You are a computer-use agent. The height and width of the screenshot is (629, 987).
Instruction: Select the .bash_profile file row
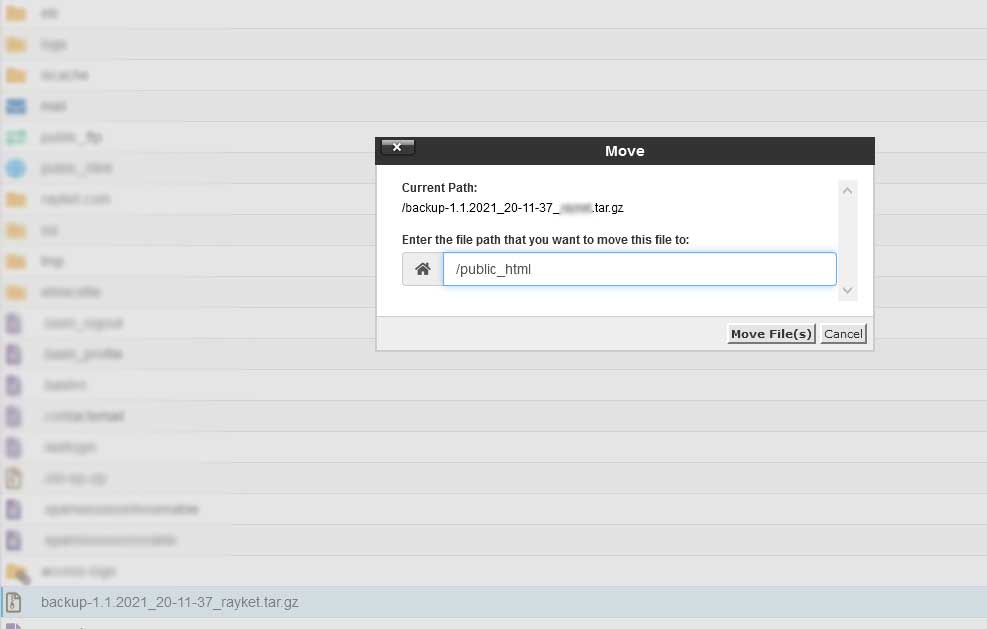pos(82,354)
